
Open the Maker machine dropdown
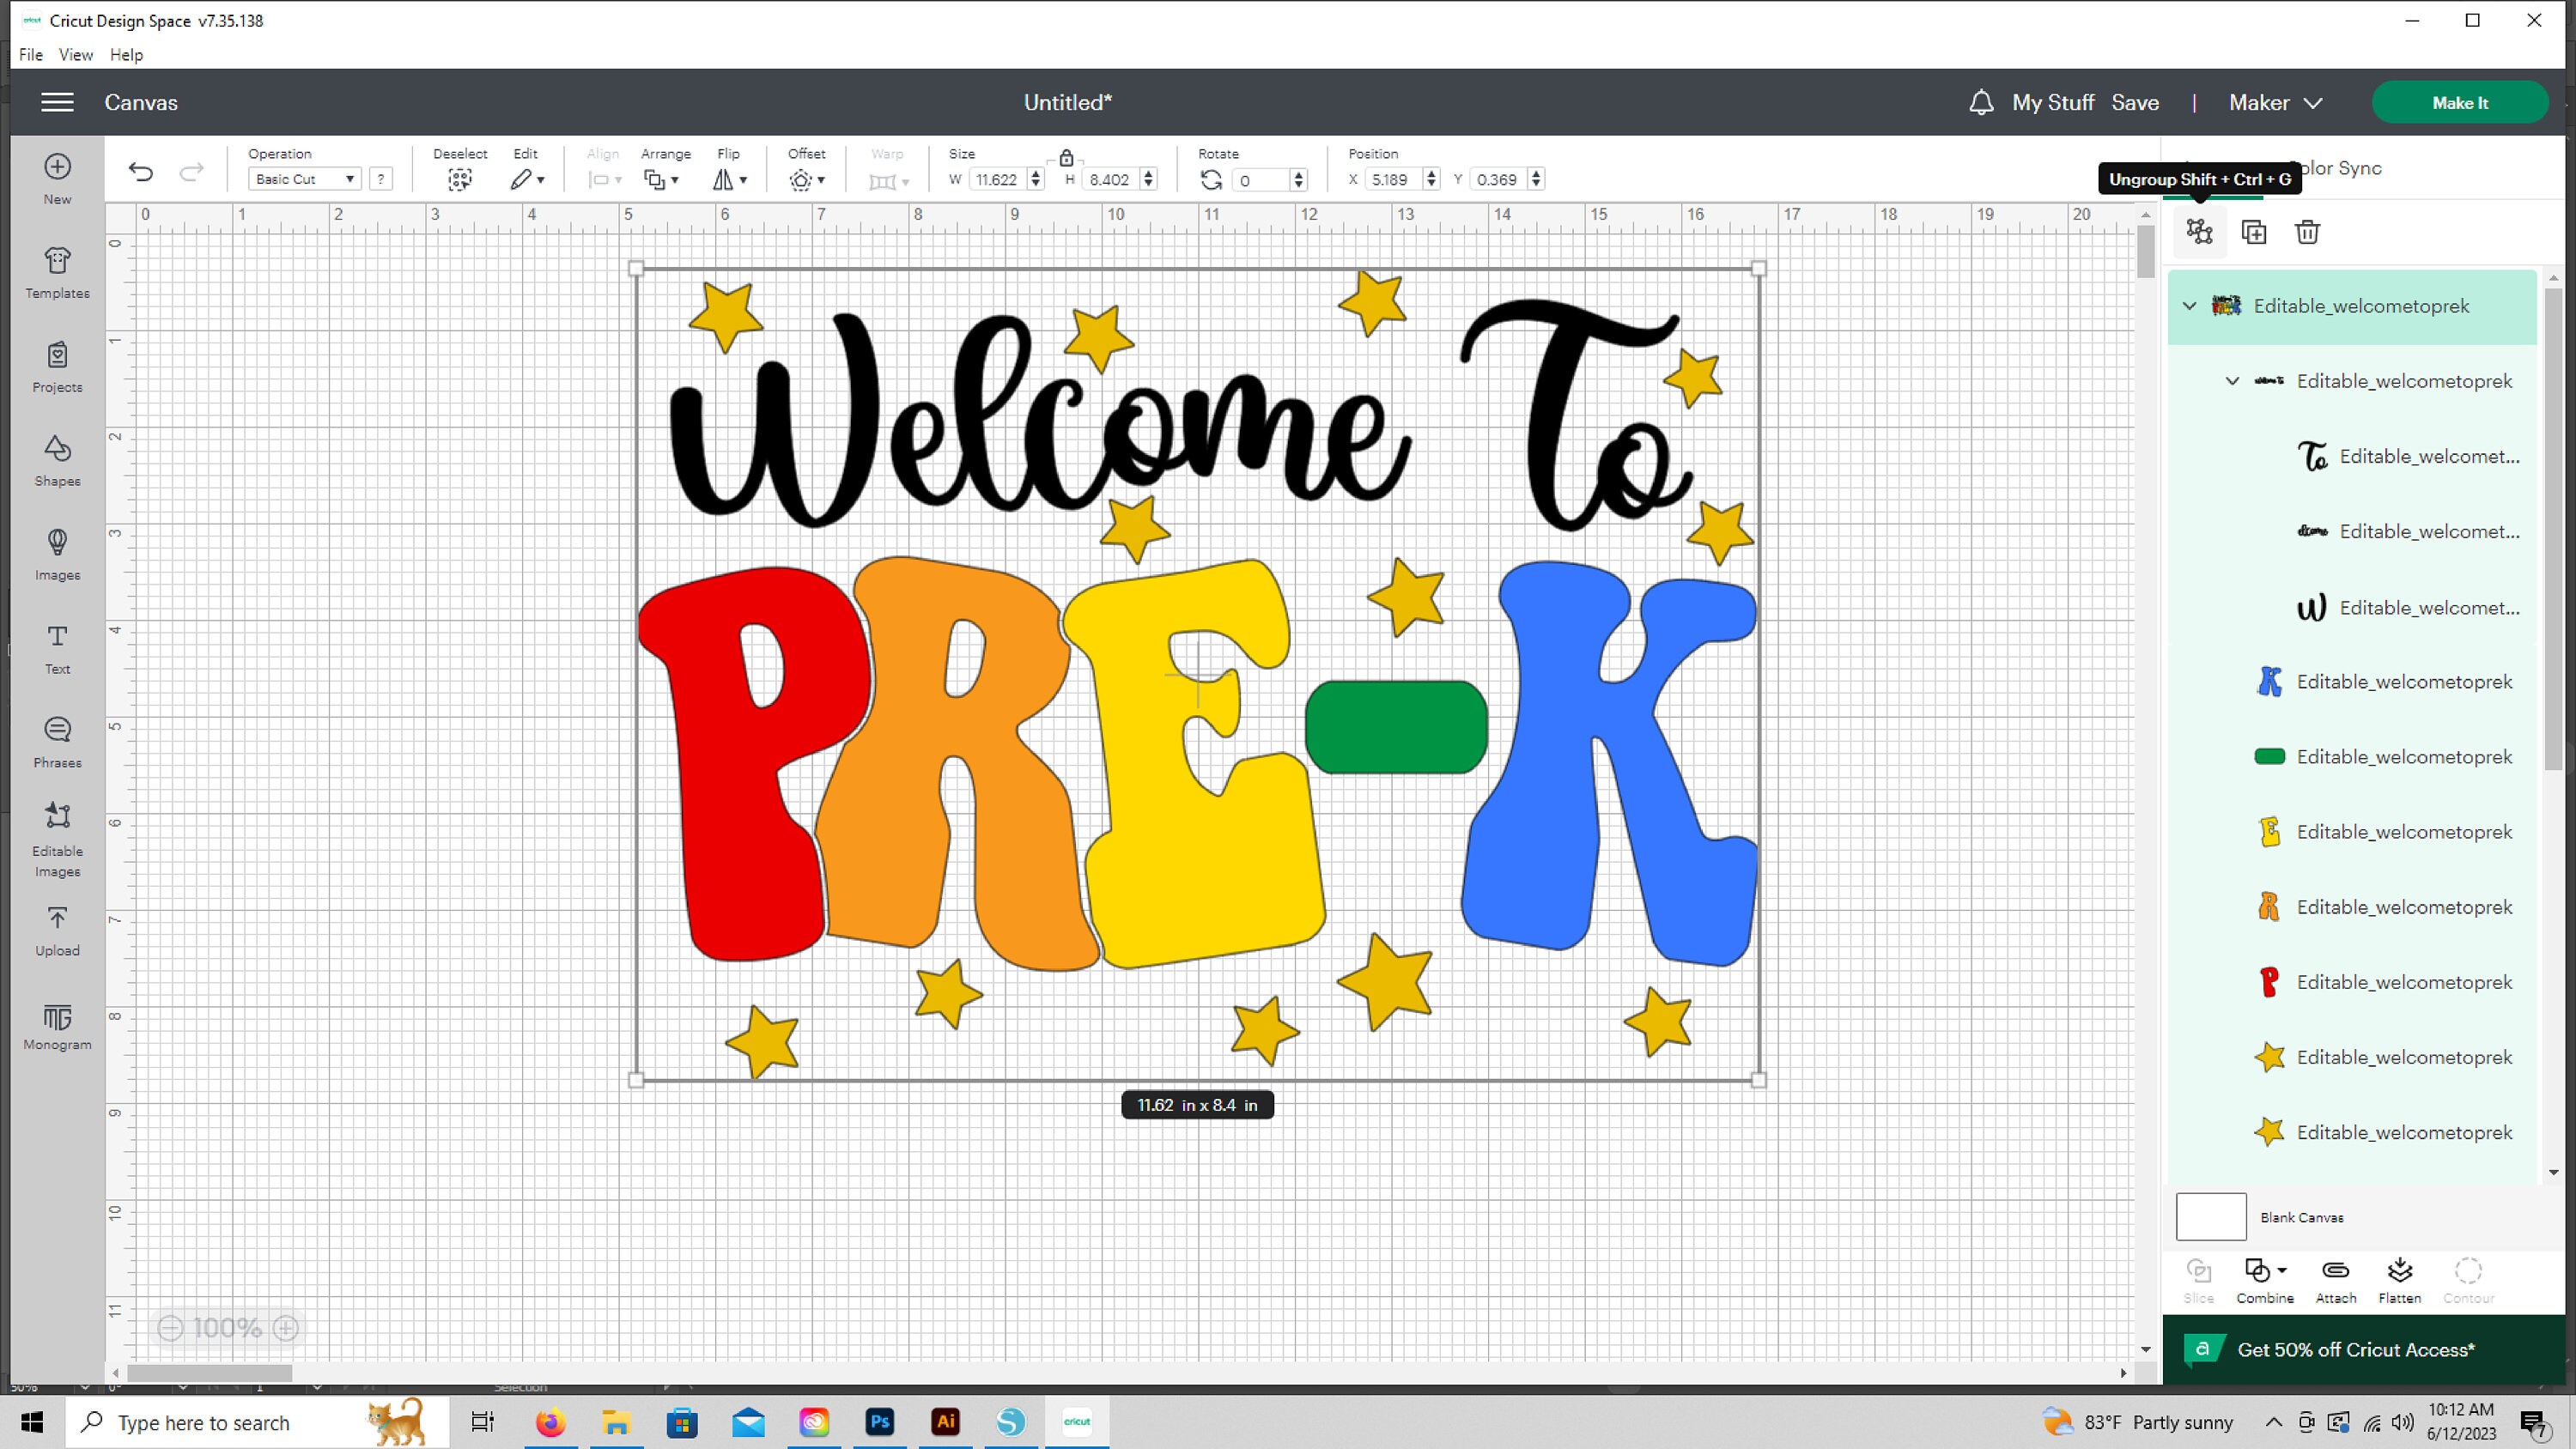(x=2273, y=102)
